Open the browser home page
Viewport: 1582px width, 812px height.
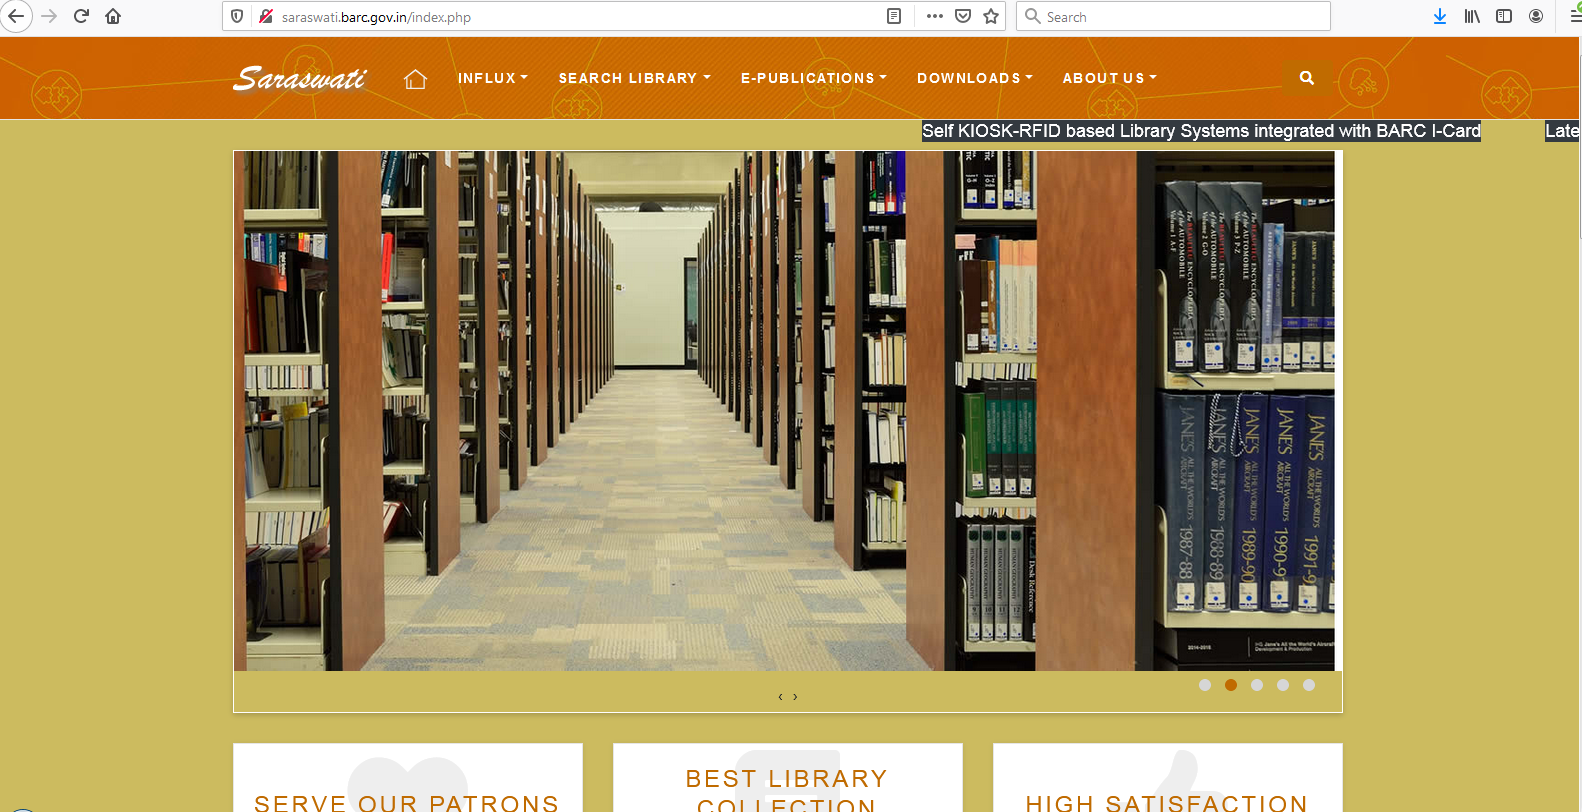point(113,16)
